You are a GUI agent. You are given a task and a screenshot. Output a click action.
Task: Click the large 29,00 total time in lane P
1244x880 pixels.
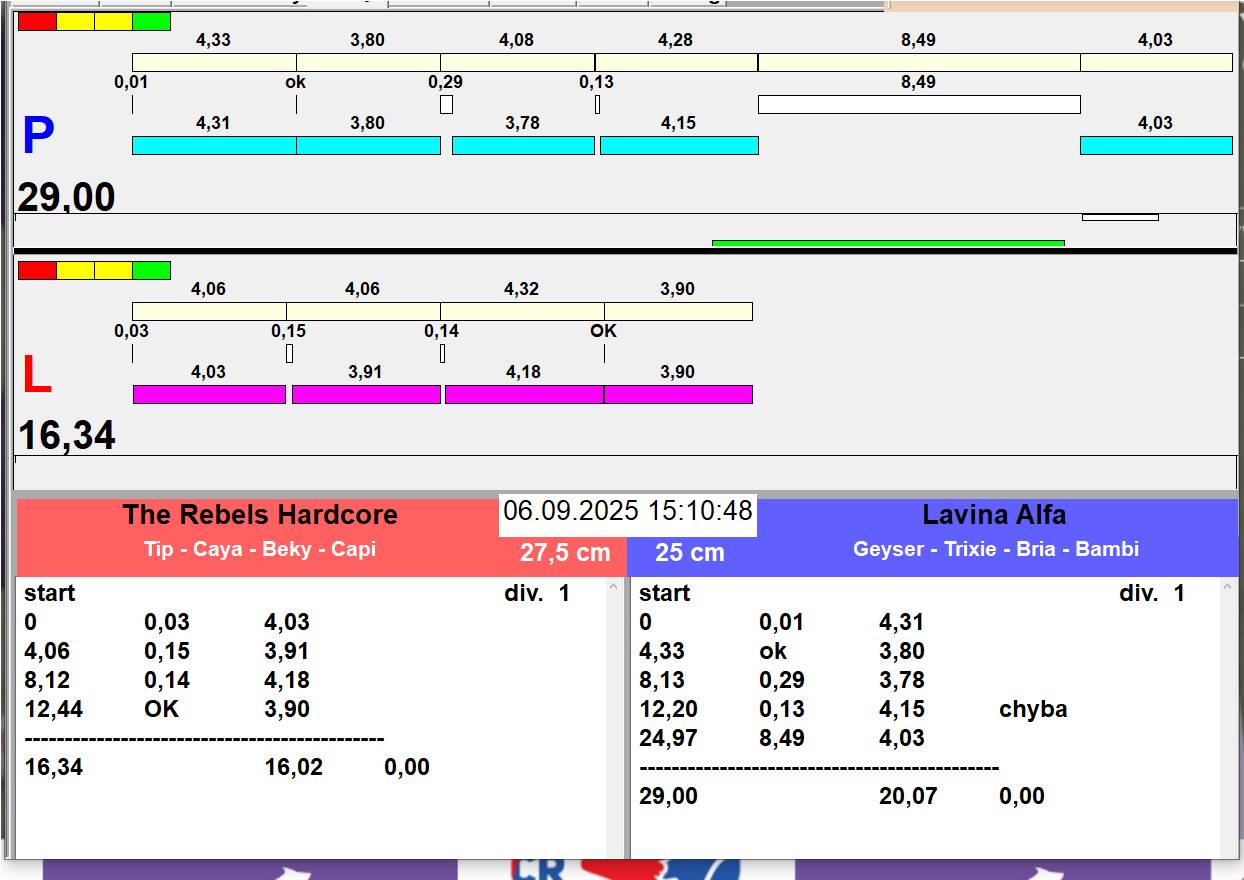pyautogui.click(x=67, y=197)
